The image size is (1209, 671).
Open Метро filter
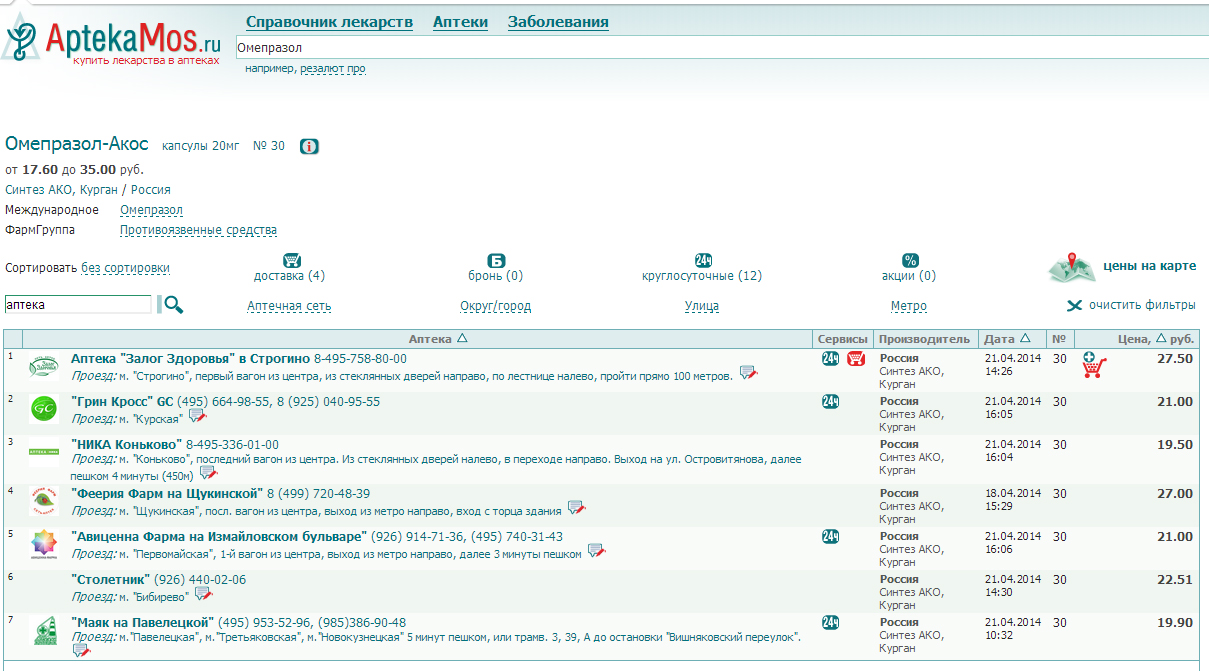[909, 306]
